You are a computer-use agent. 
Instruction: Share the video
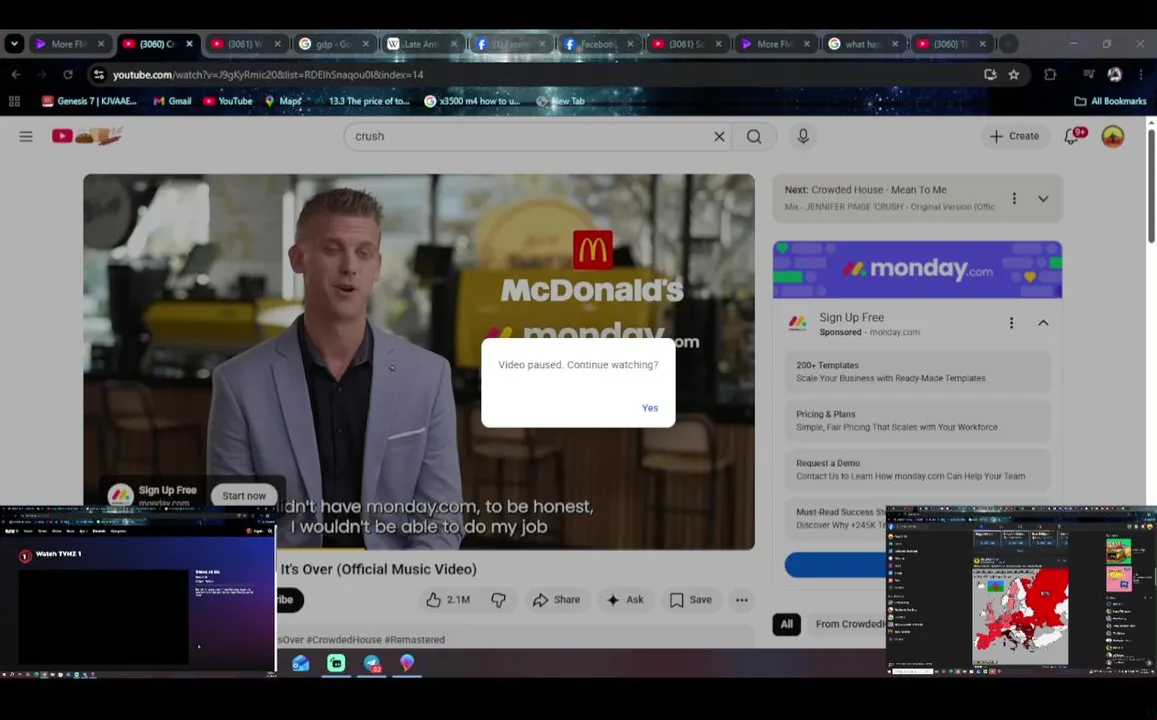click(556, 600)
